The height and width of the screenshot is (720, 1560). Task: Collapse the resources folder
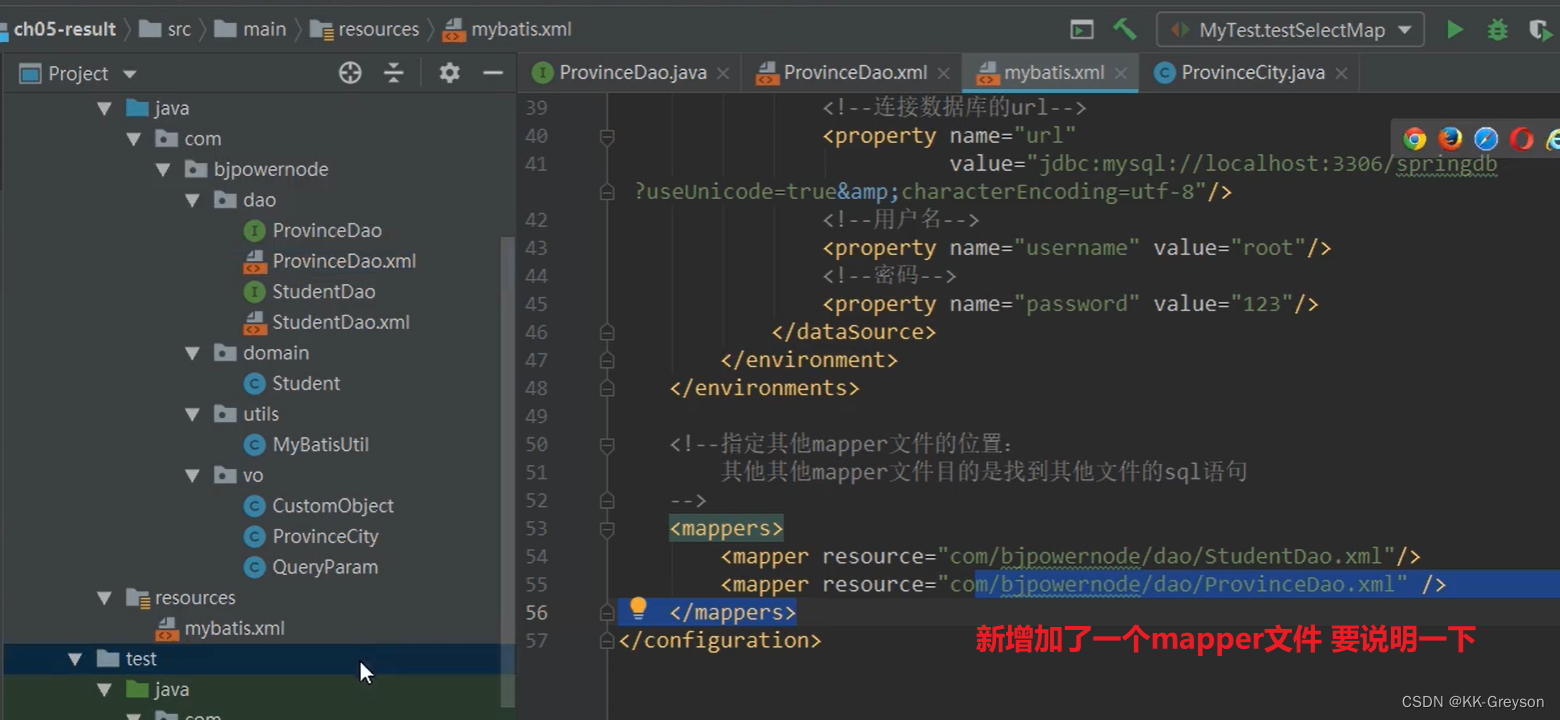point(104,598)
